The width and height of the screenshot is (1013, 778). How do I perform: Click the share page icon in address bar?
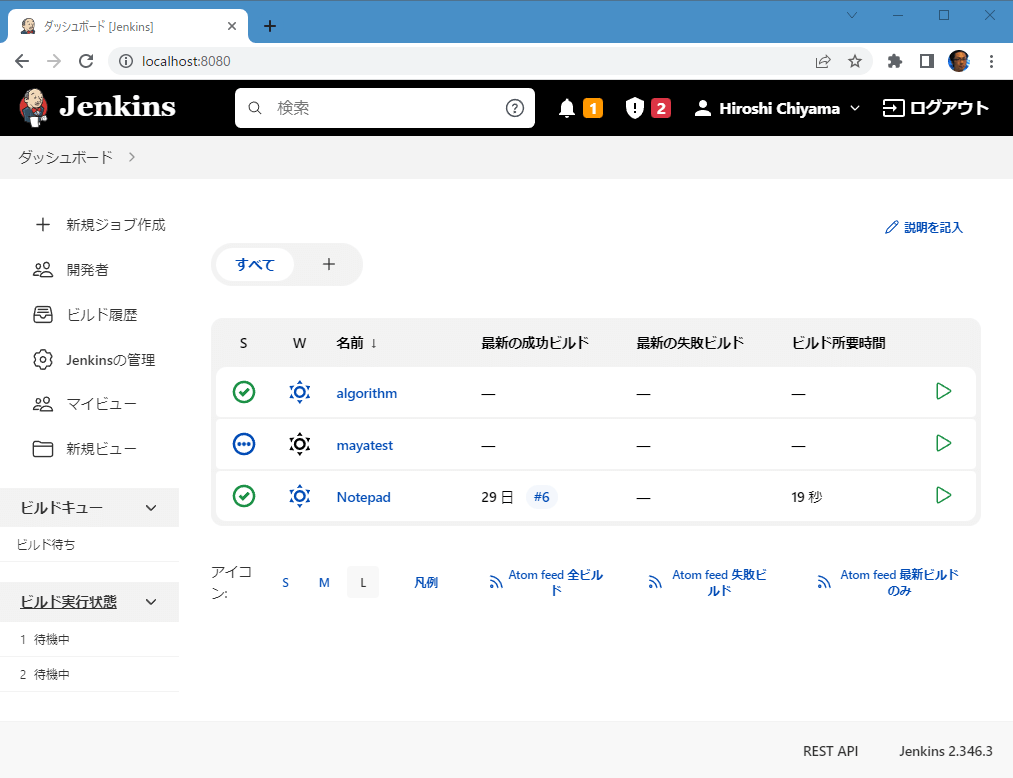point(822,61)
